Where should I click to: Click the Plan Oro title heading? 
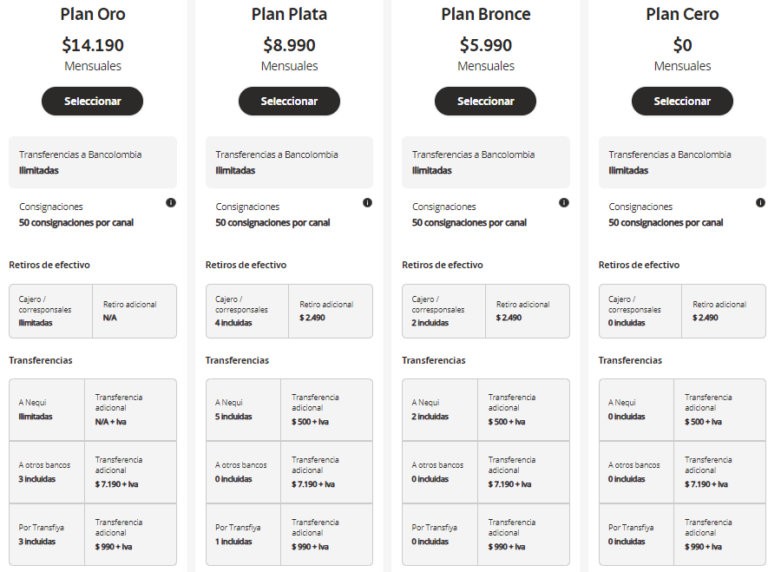pyautogui.click(x=92, y=14)
